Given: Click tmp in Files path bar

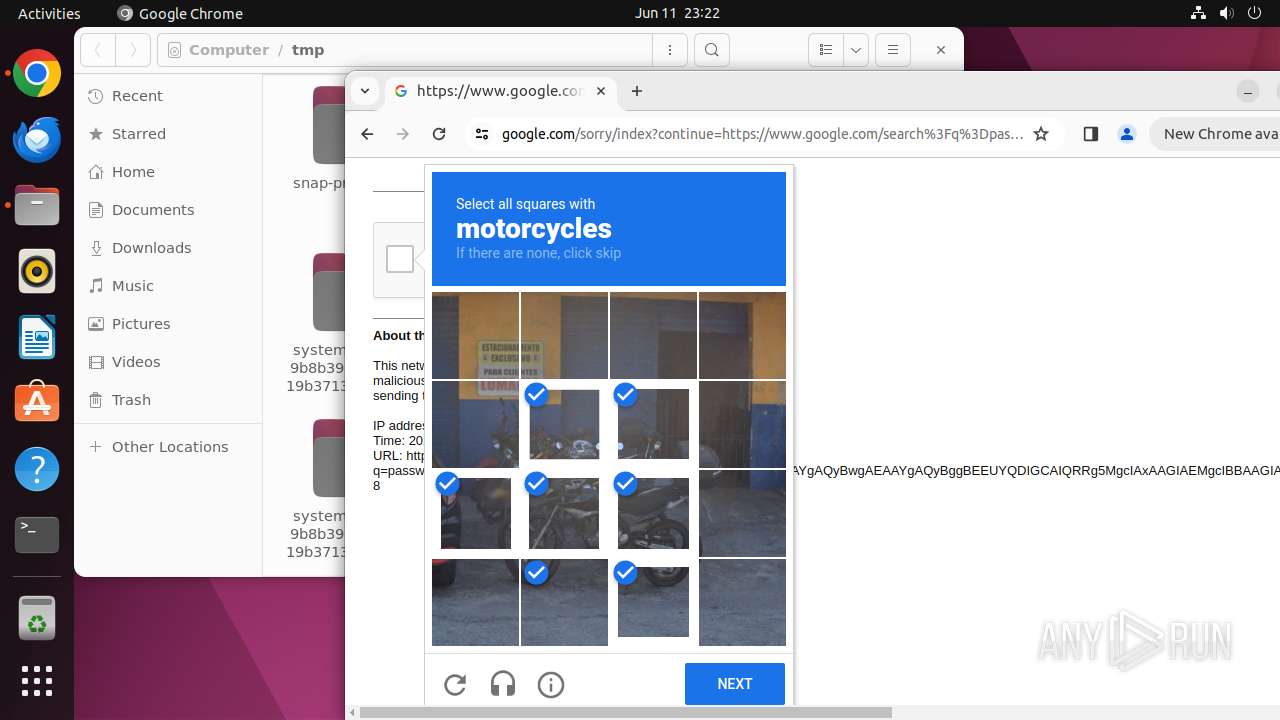Looking at the screenshot, I should tap(308, 50).
